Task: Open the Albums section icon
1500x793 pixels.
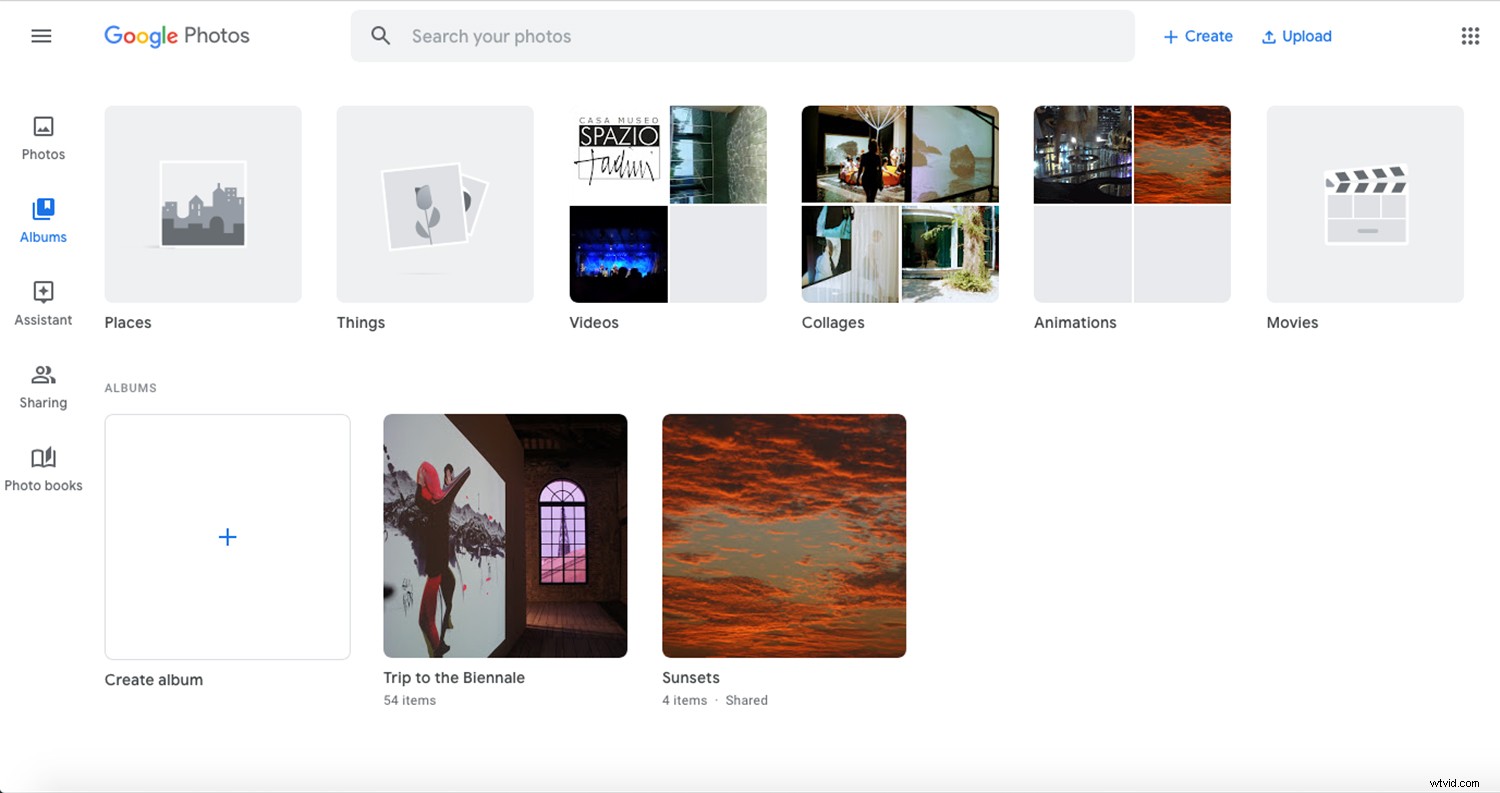Action: [43, 210]
